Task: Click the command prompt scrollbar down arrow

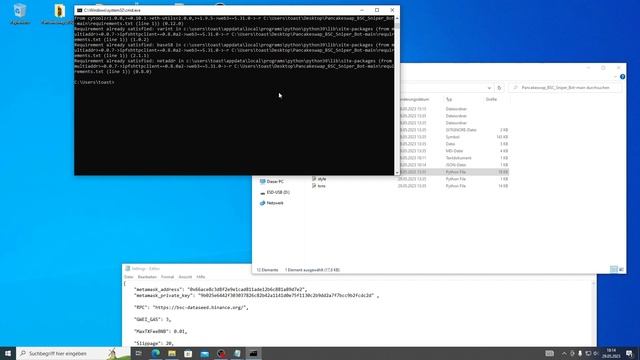Action: tap(397, 173)
